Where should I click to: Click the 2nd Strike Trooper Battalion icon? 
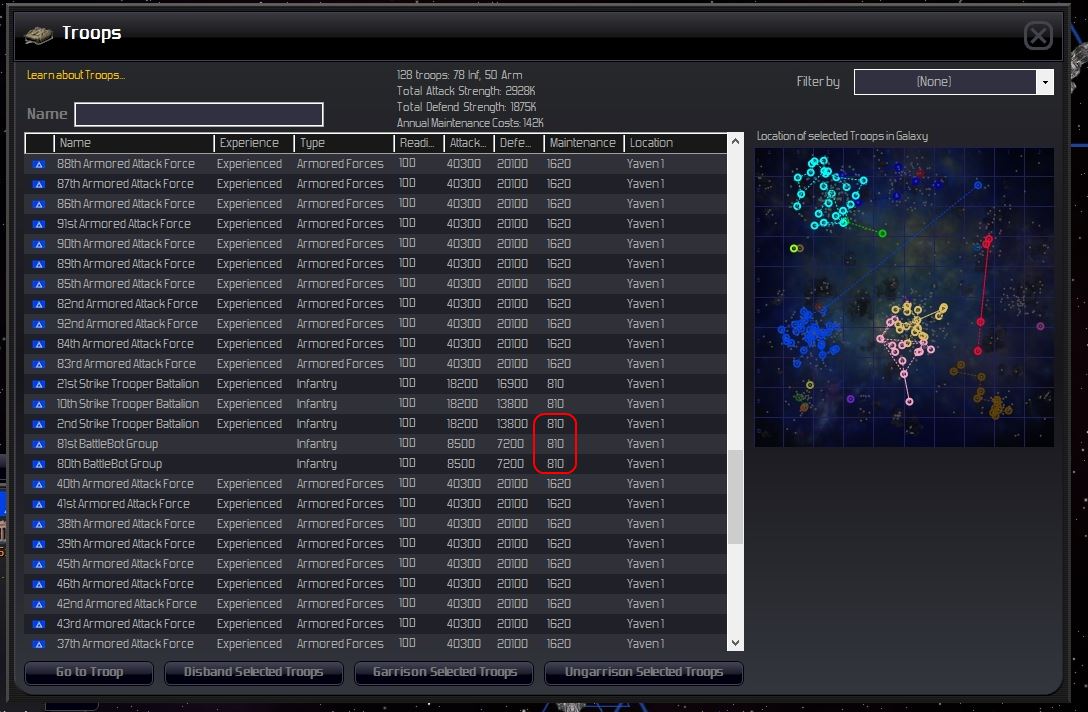tap(39, 424)
